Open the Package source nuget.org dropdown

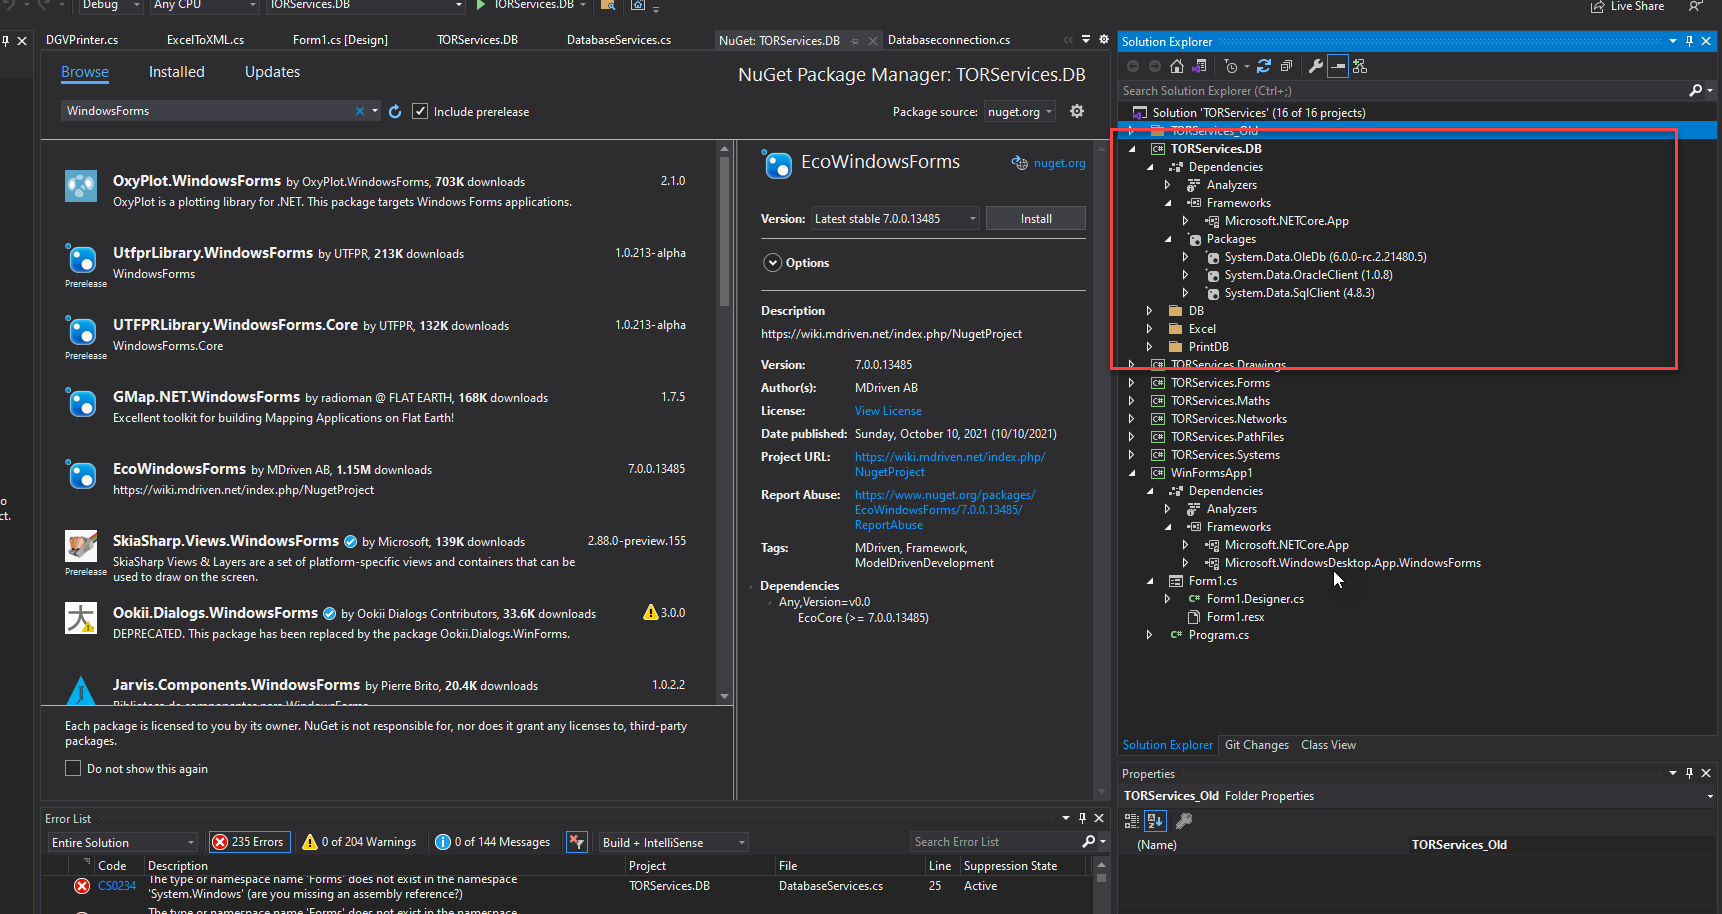click(1020, 112)
